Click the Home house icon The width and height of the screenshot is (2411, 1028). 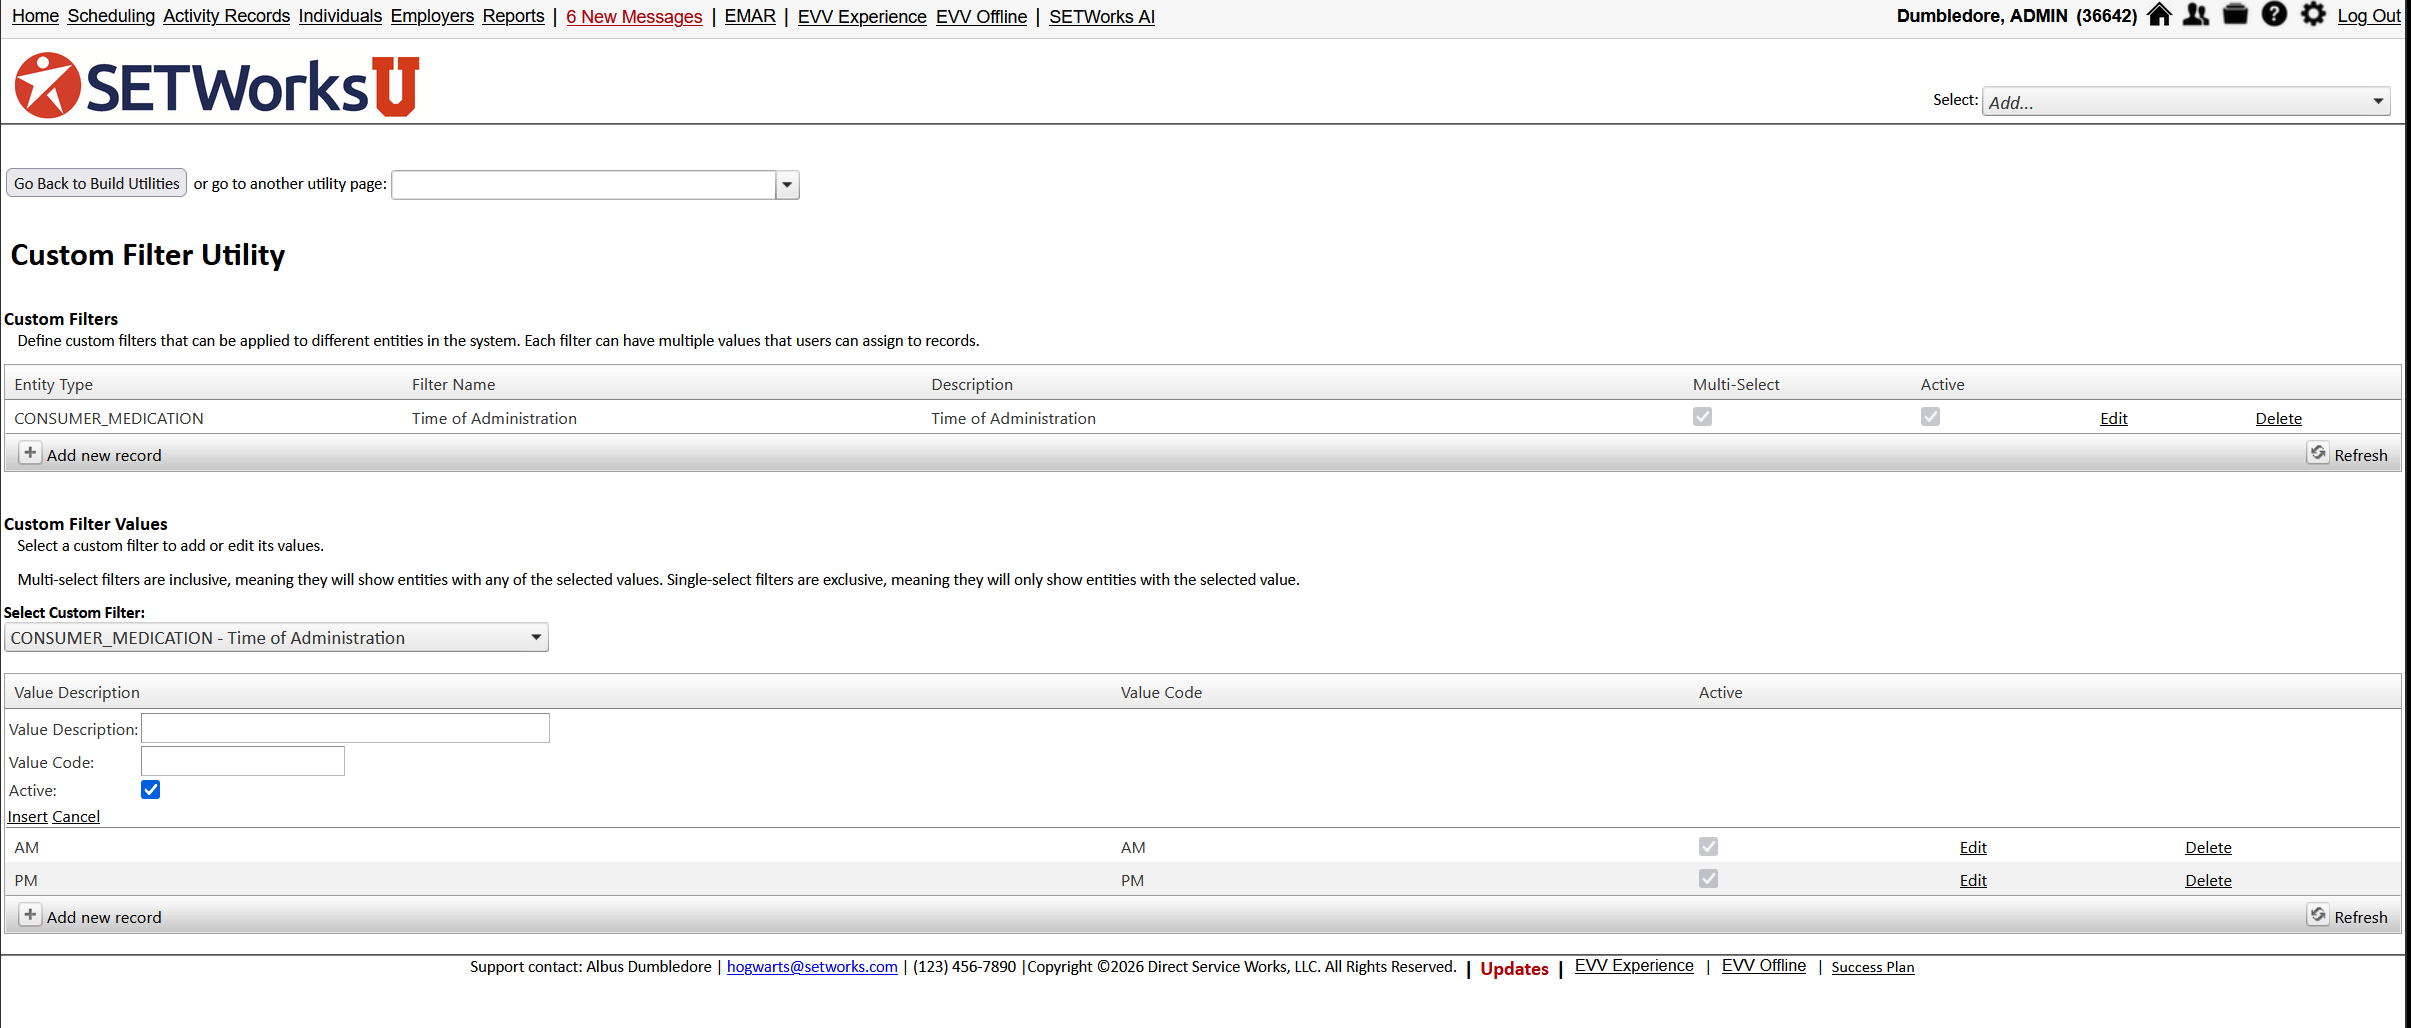[x=2159, y=15]
